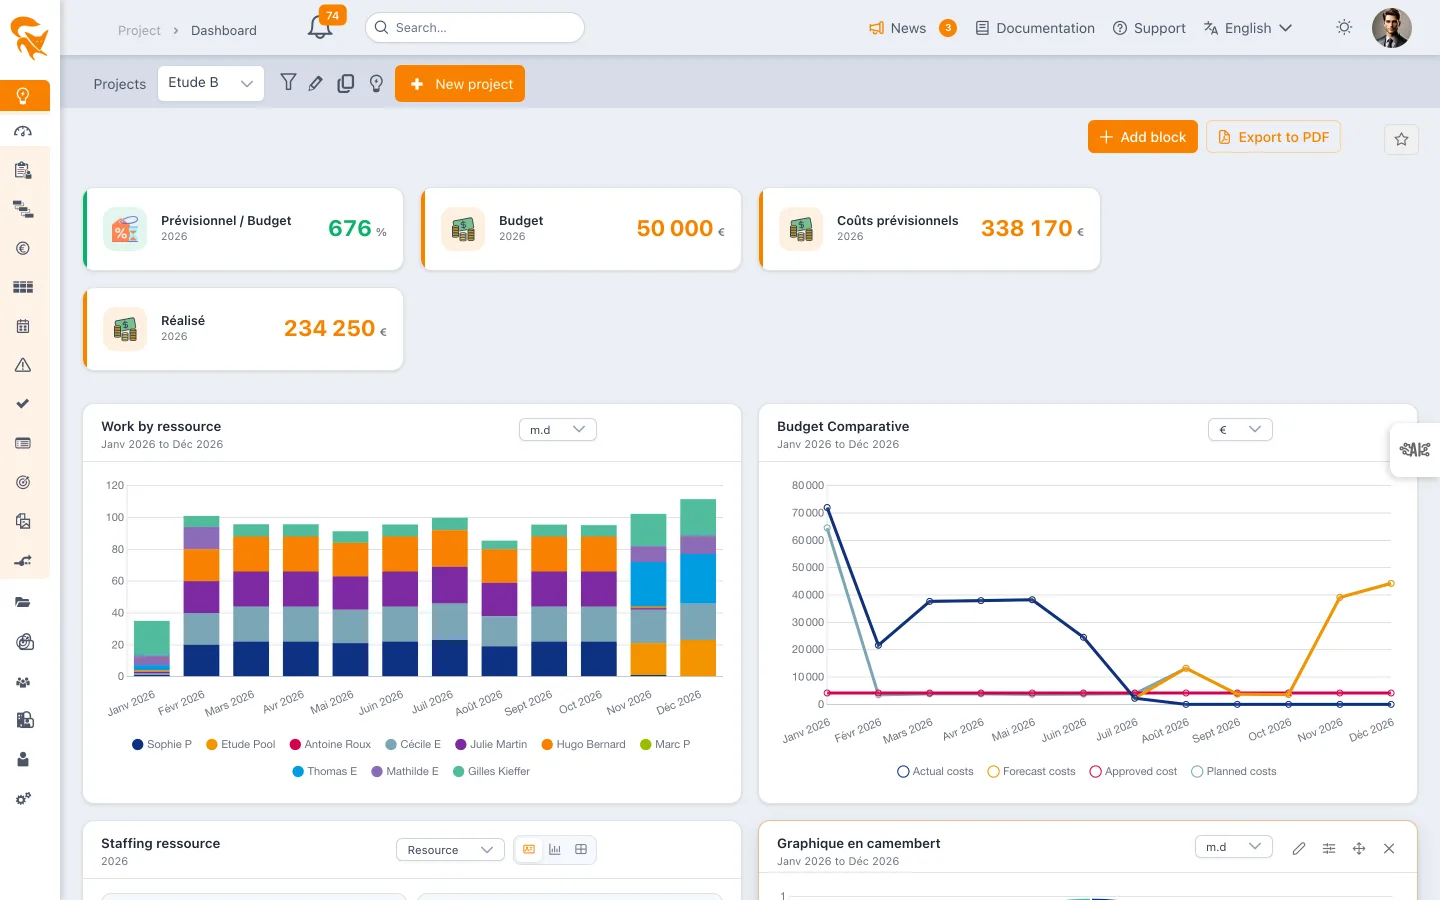Click the Export to PDF button
1440x900 pixels.
(x=1273, y=137)
